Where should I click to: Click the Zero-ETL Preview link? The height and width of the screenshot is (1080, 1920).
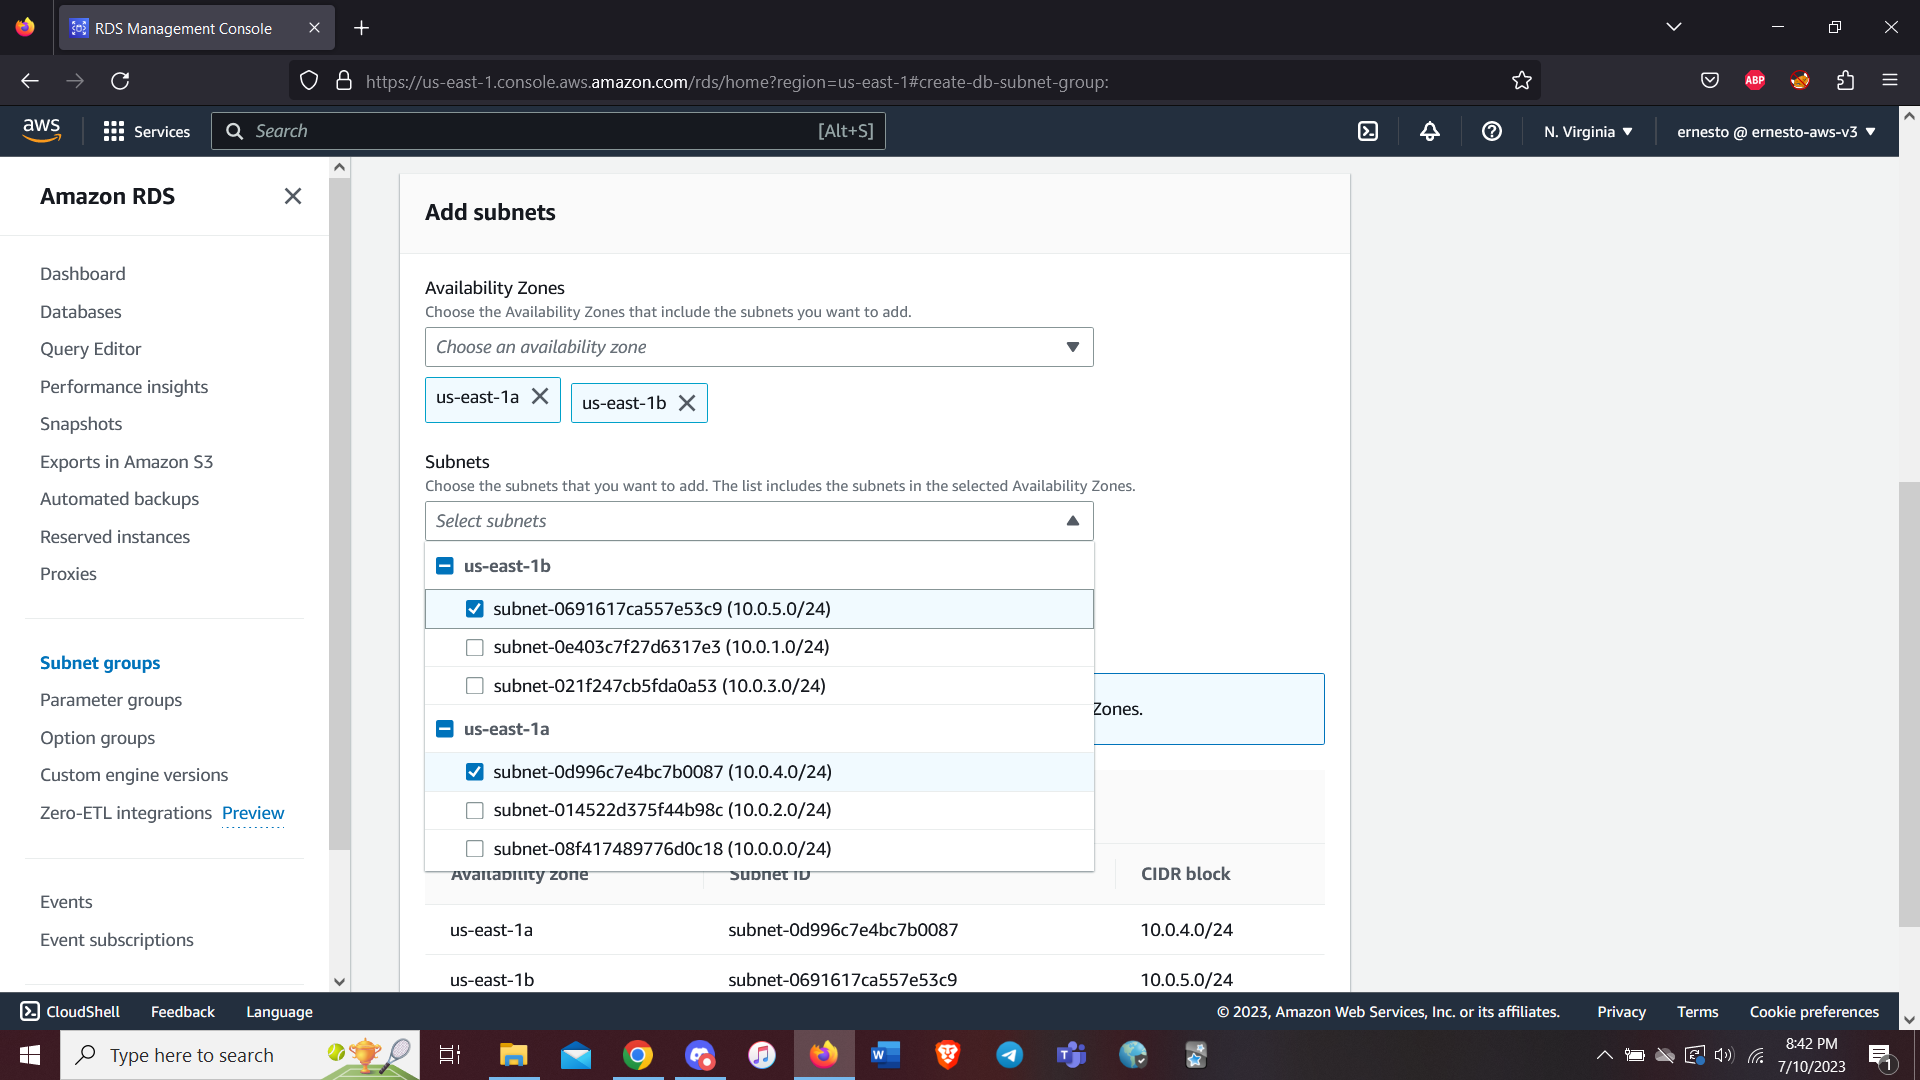click(253, 813)
